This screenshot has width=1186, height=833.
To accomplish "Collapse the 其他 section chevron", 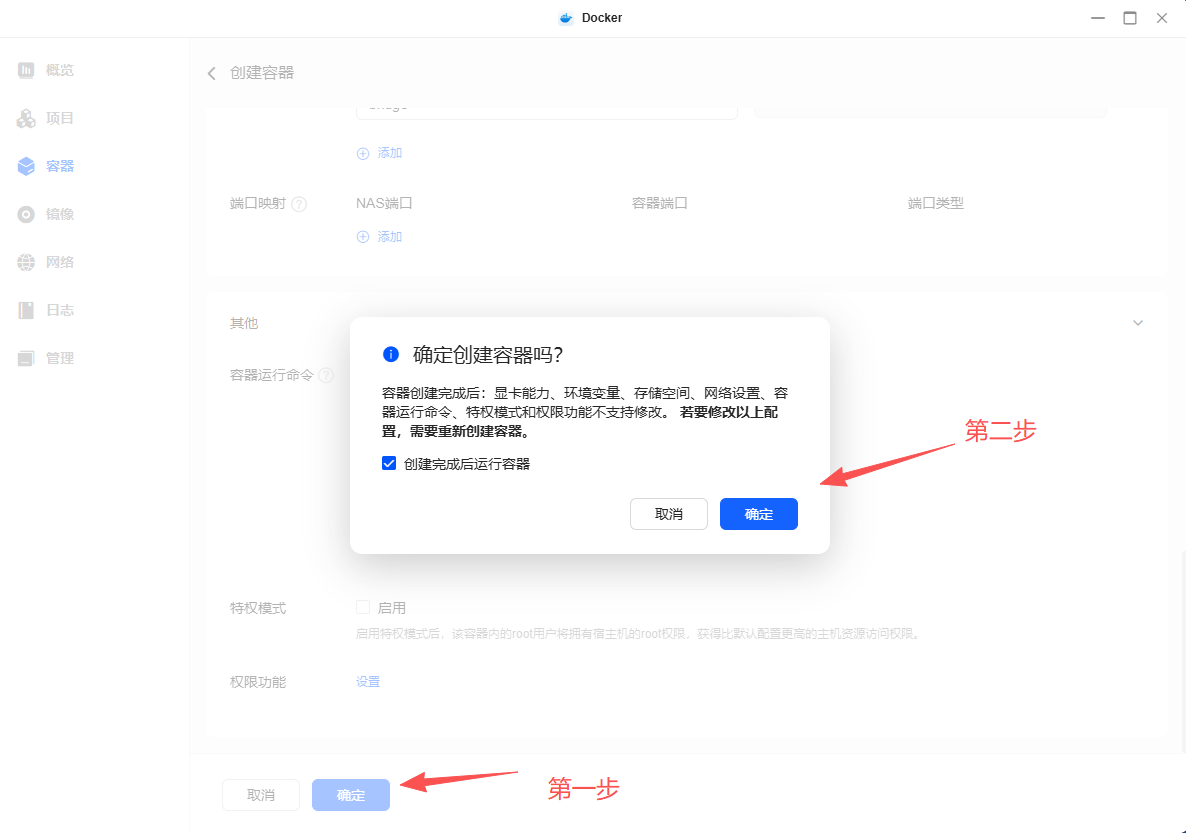I will tap(1137, 323).
